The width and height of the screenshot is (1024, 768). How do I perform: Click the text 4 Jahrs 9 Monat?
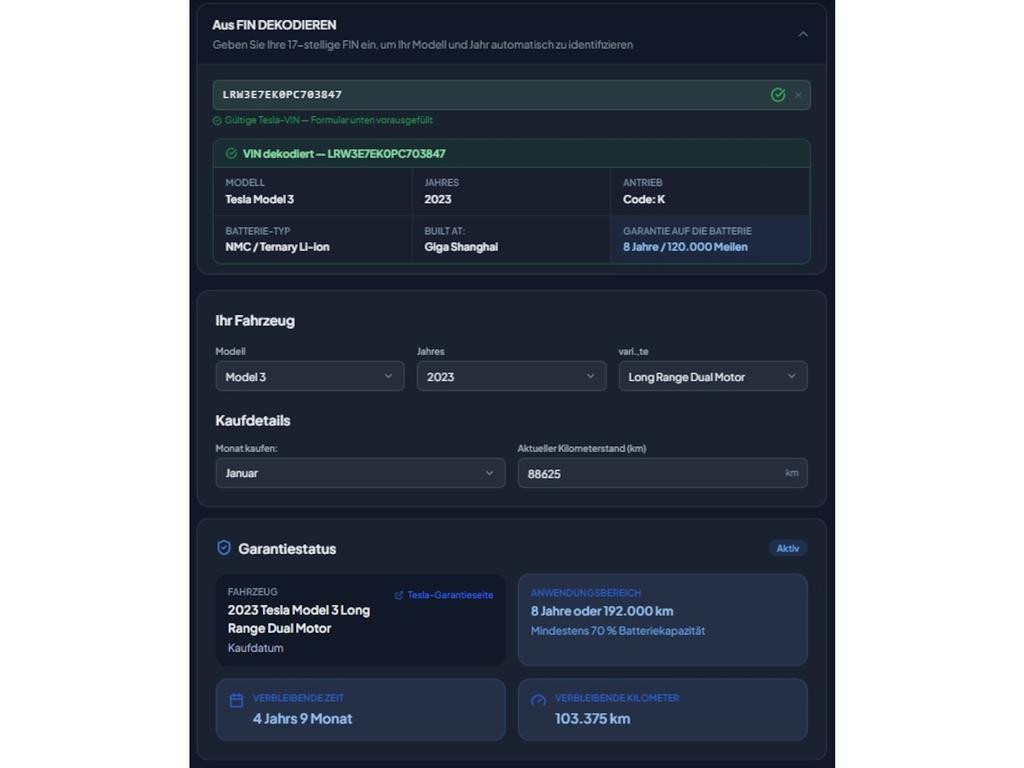(302, 718)
